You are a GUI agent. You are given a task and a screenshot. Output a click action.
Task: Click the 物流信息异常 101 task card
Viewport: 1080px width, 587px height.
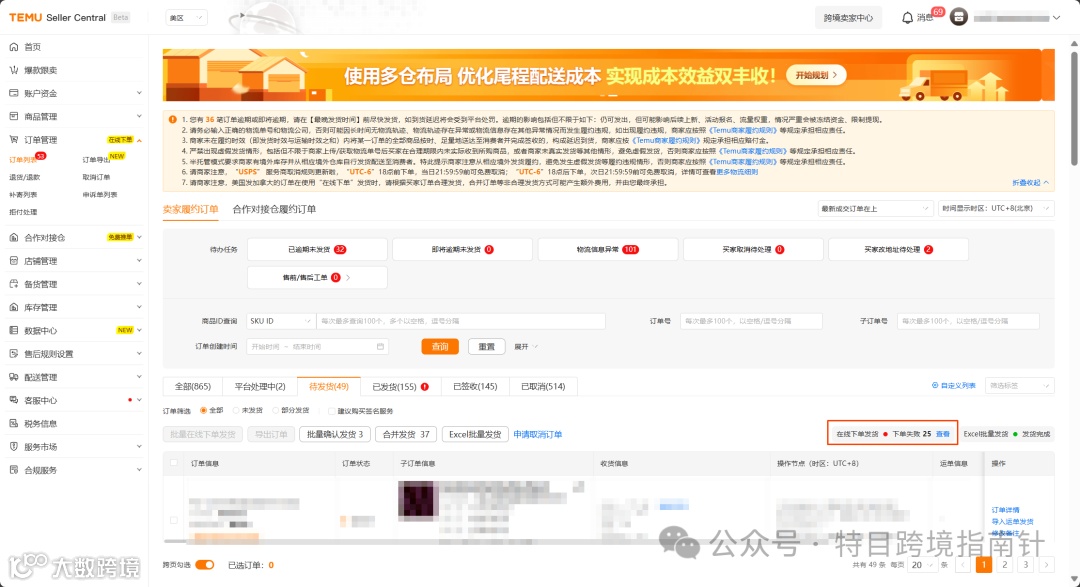click(608, 249)
